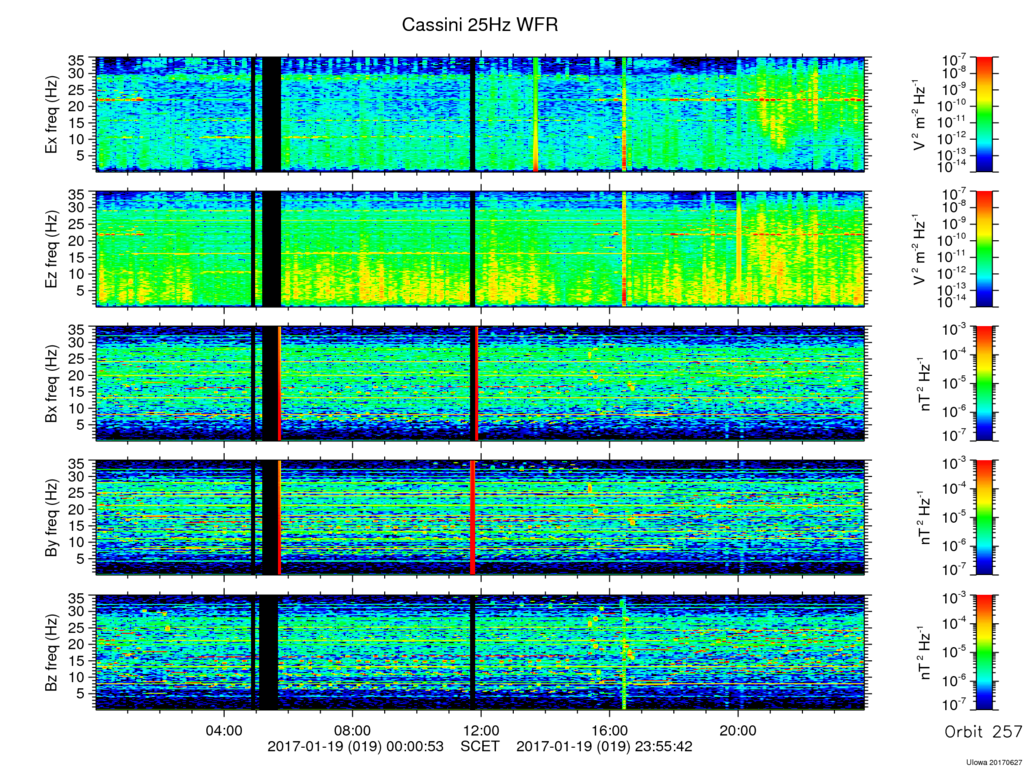The height and width of the screenshot is (767, 1024).
Task: Click the SCET axis label
Action: 480,746
